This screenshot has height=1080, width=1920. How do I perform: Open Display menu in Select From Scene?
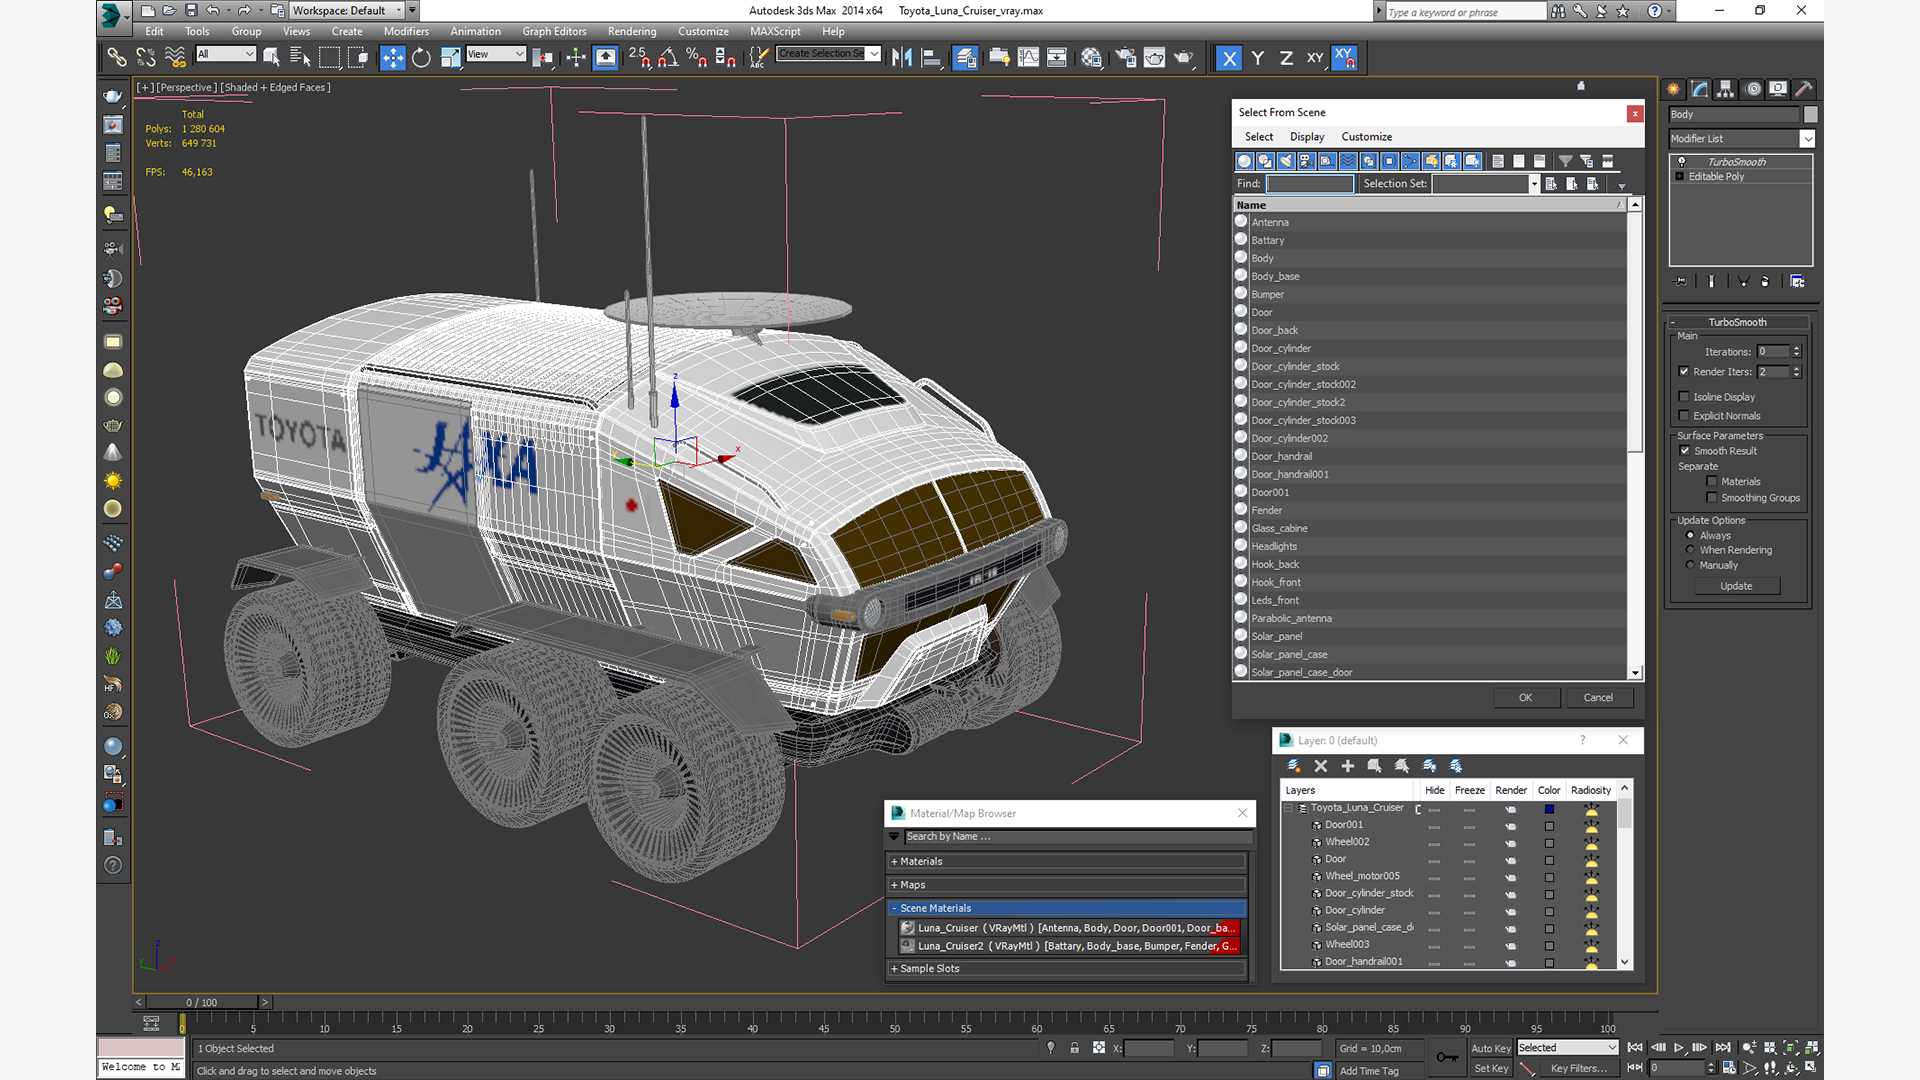click(1307, 137)
